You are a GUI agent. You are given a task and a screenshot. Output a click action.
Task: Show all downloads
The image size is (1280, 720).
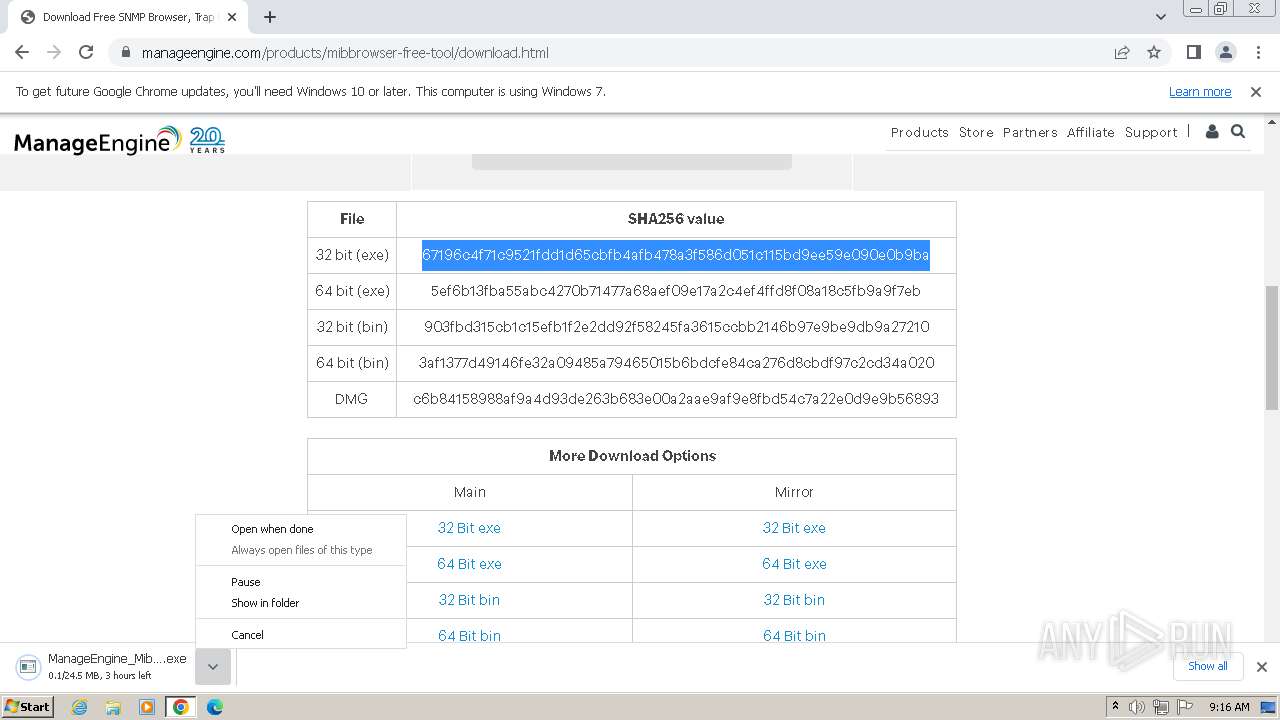click(1208, 666)
